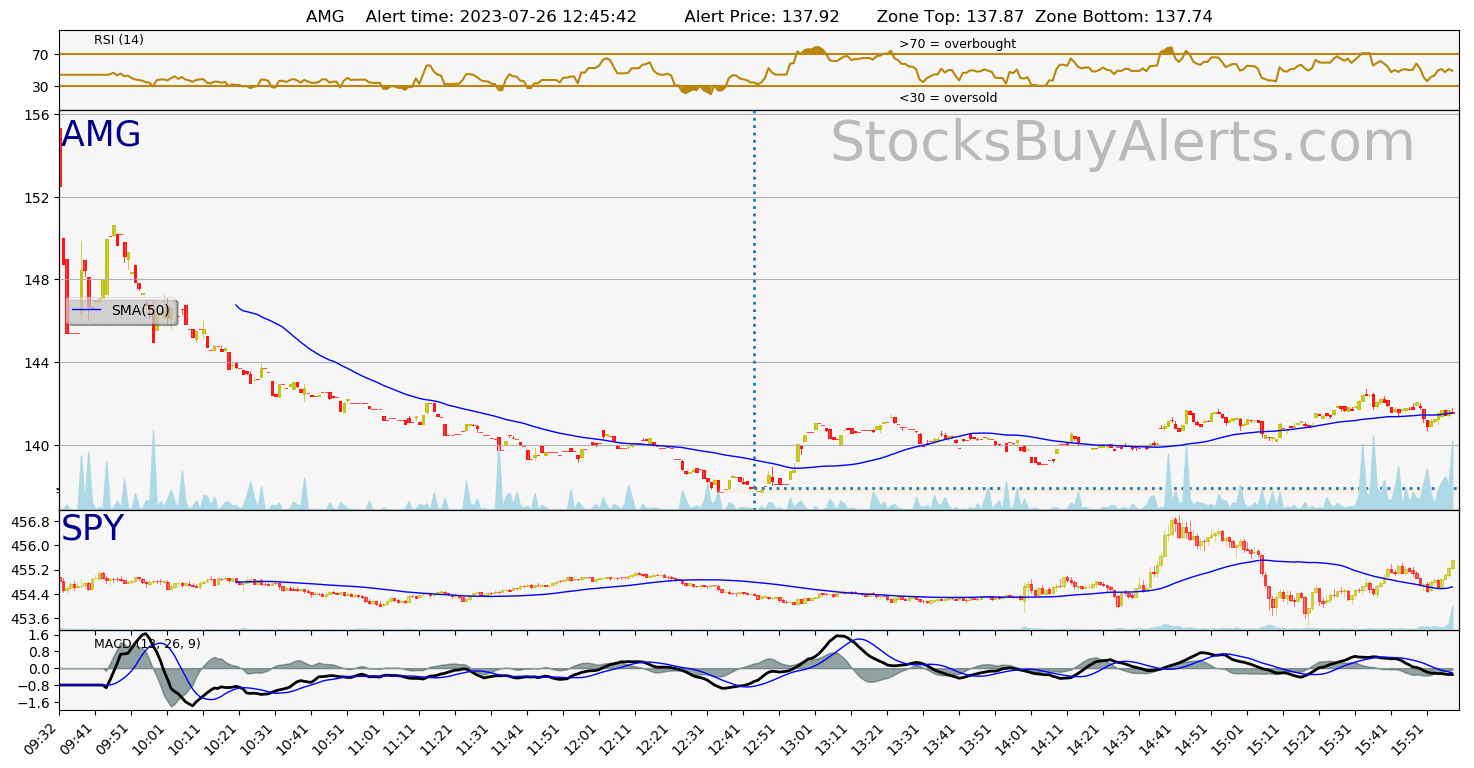Click the horizontal dotted alert price line
The height and width of the screenshot is (768, 1474).
1105,488
